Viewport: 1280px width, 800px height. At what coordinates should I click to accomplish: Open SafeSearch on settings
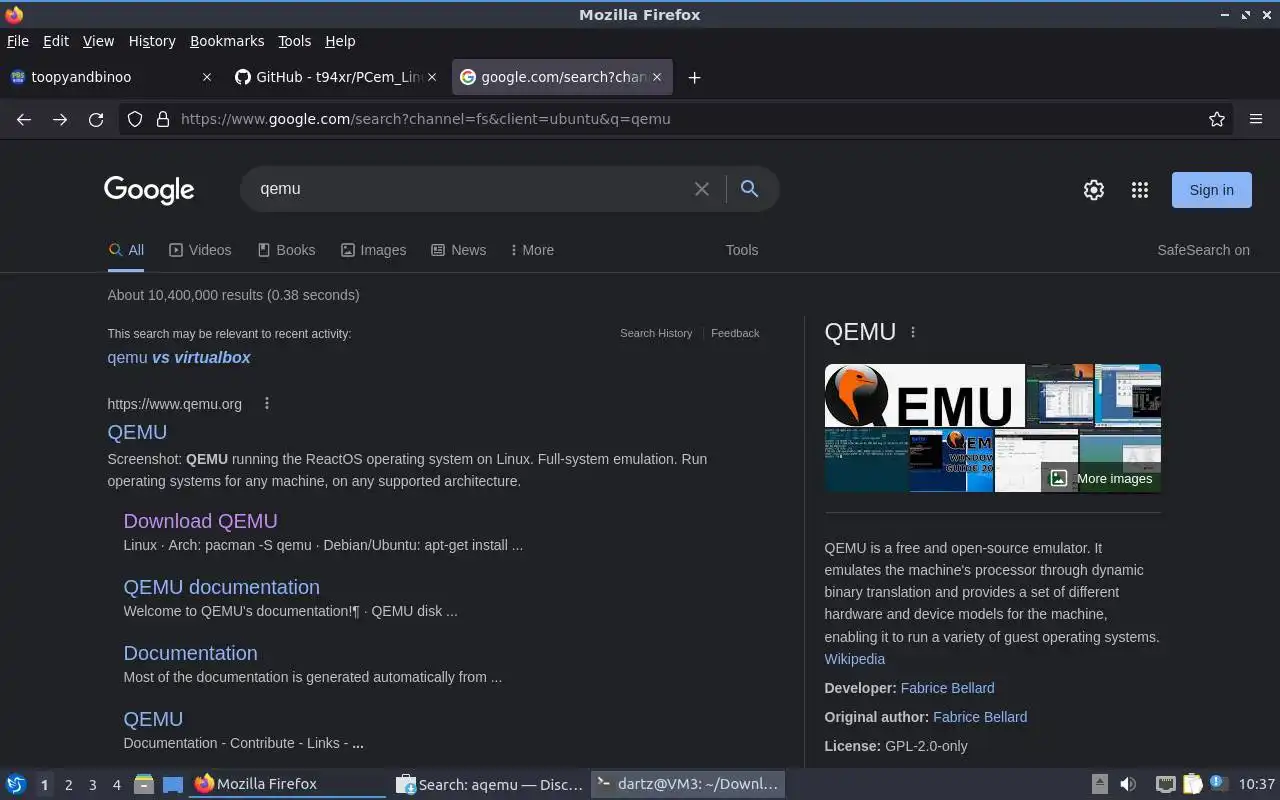[1203, 250]
